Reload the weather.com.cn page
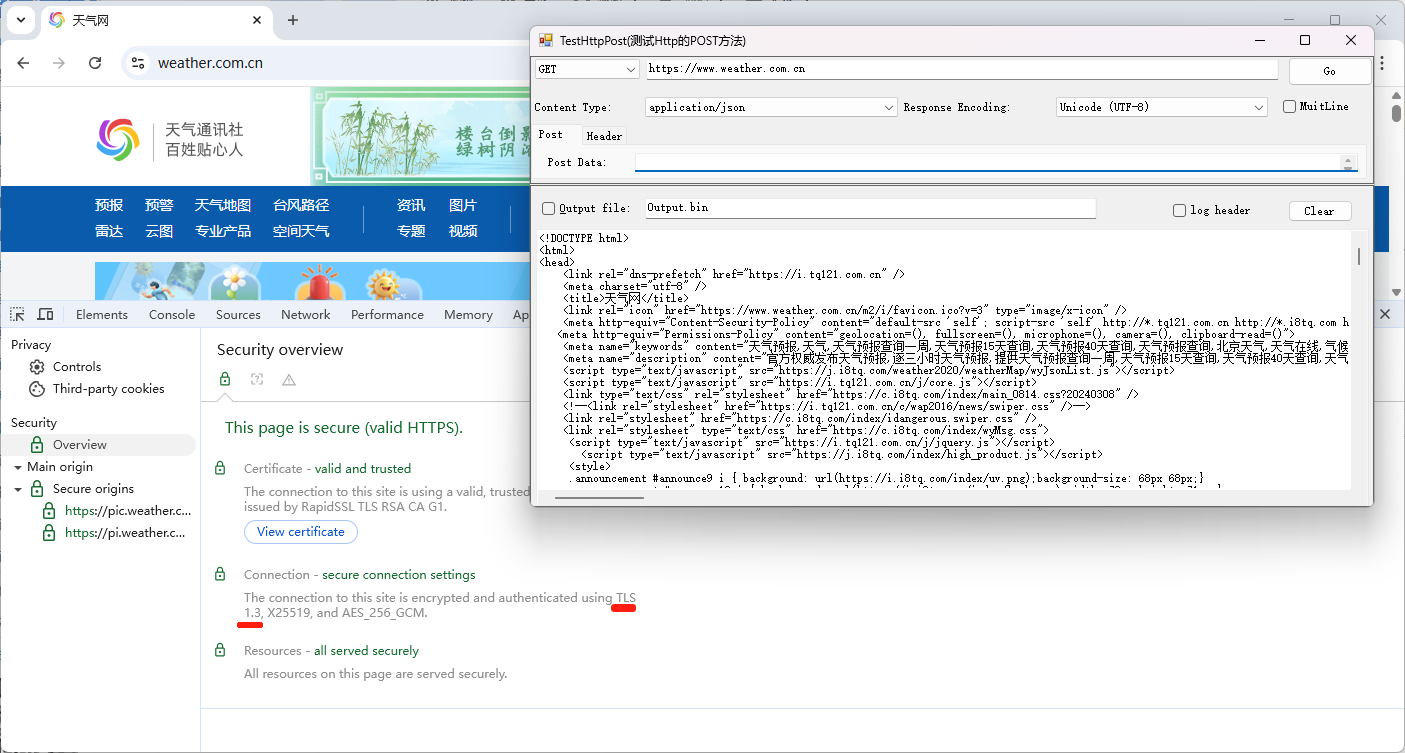Viewport: 1405px width, 753px height. point(95,62)
